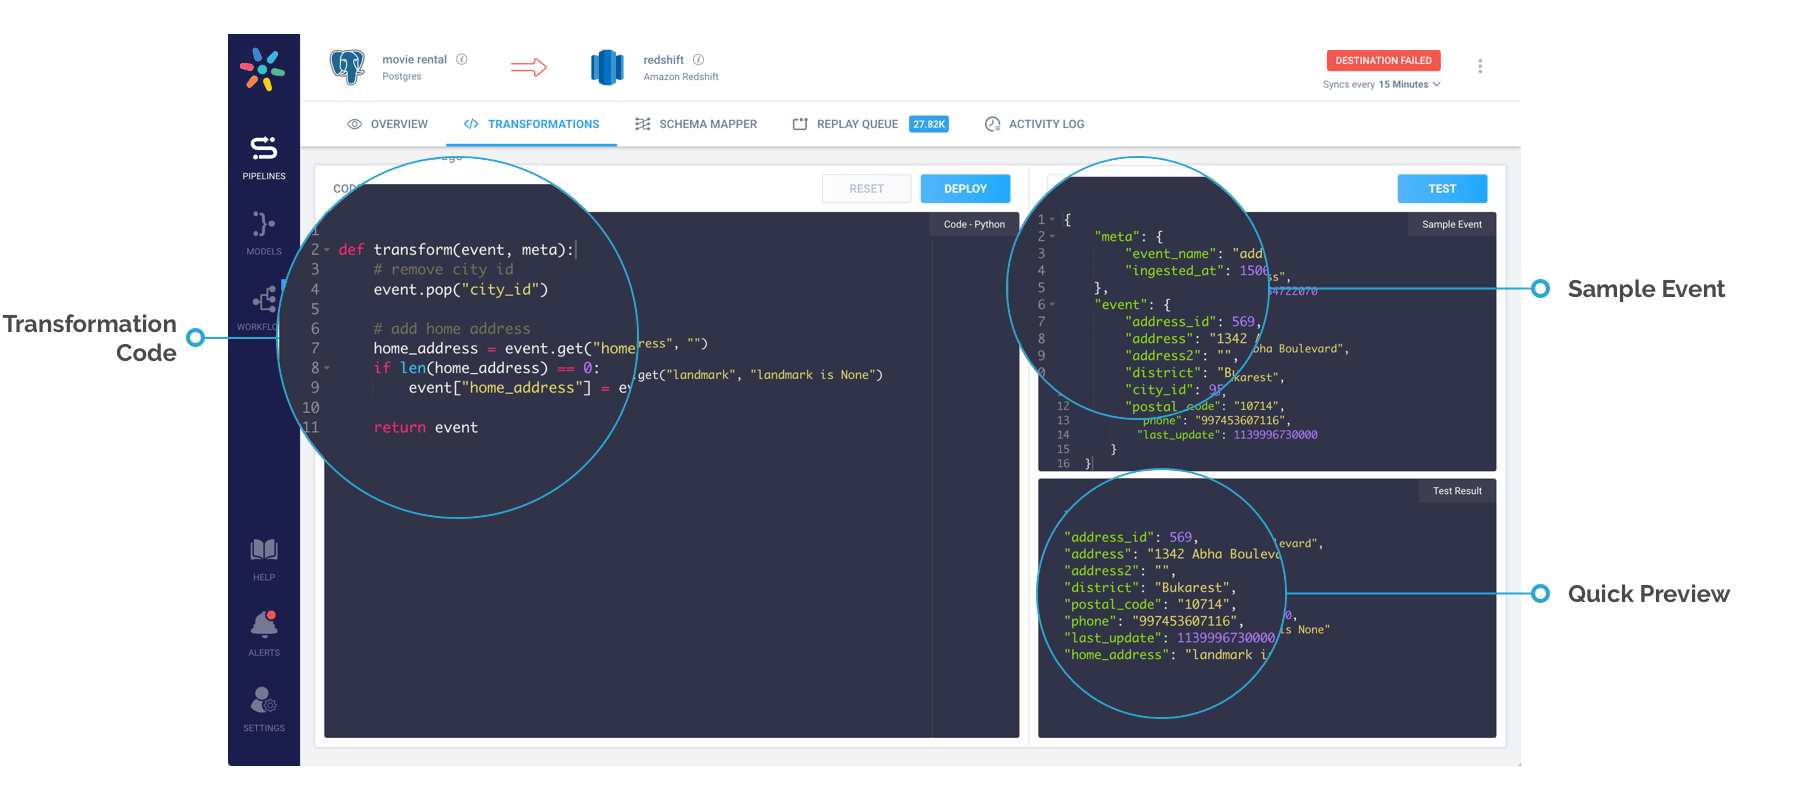Click '# add home address' comment line

click(x=452, y=329)
